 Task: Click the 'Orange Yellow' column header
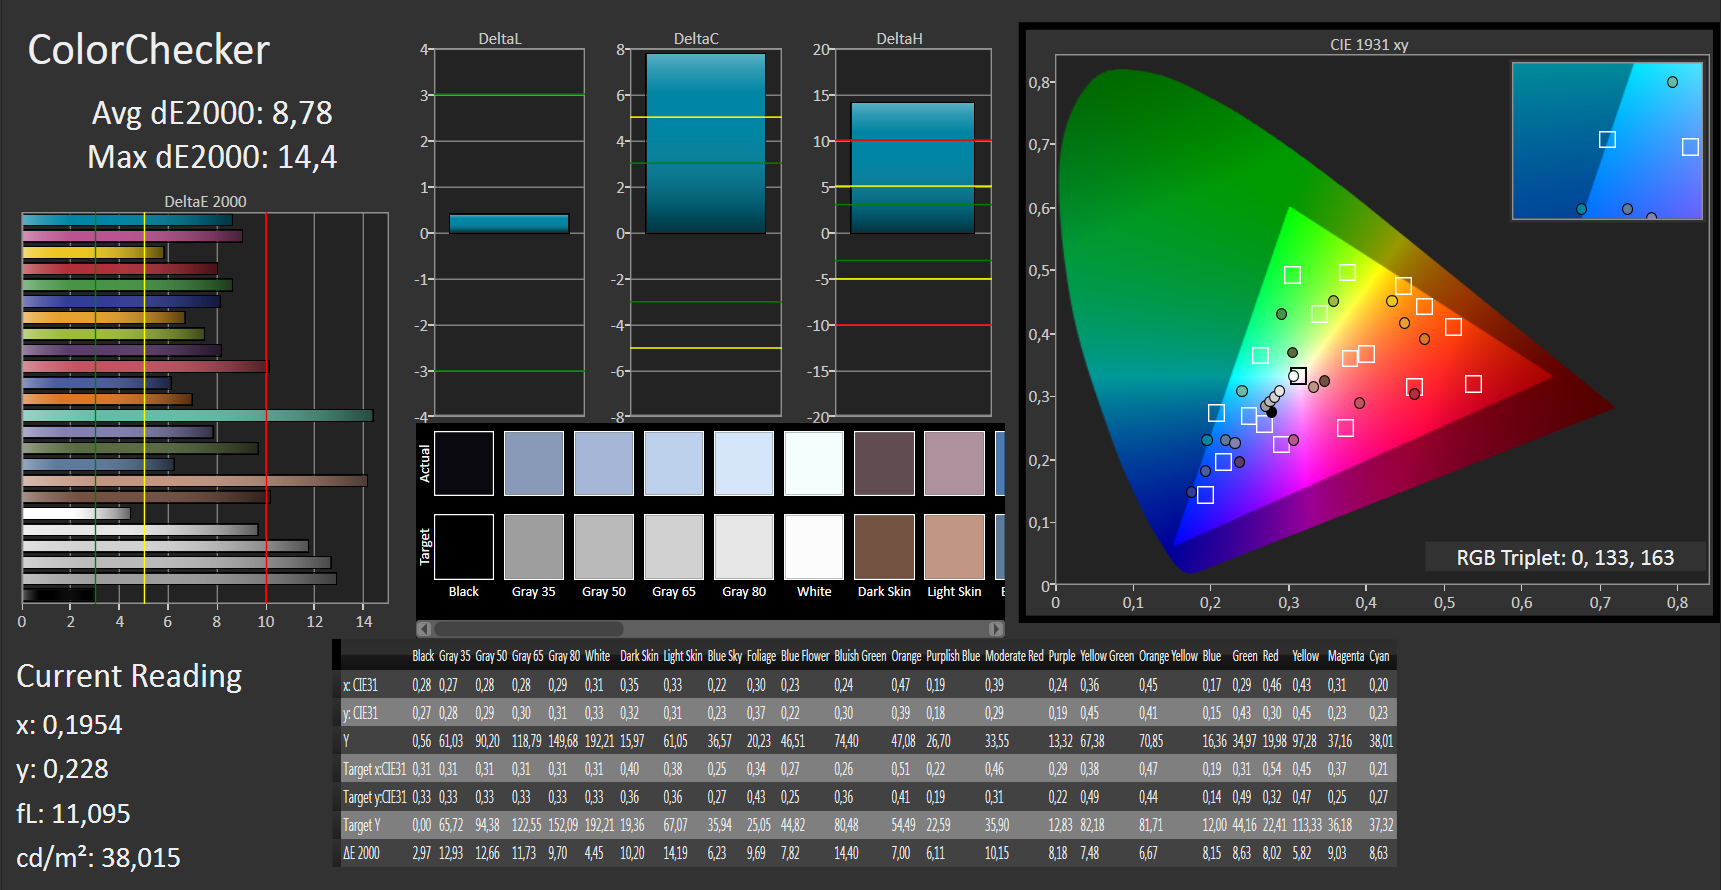click(1168, 656)
